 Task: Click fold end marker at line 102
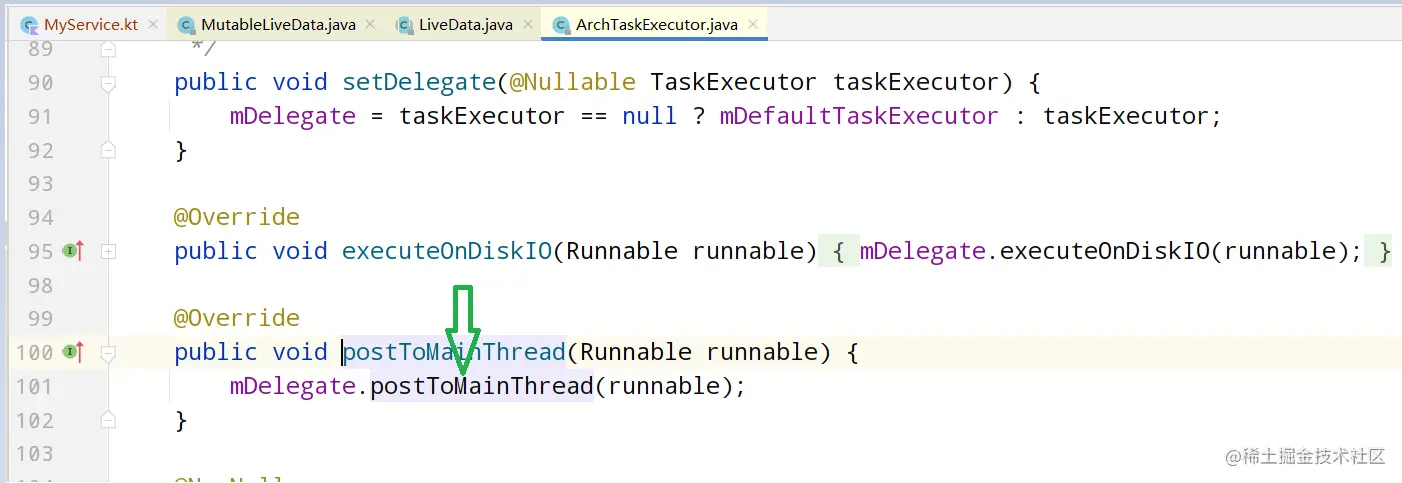[x=108, y=420]
